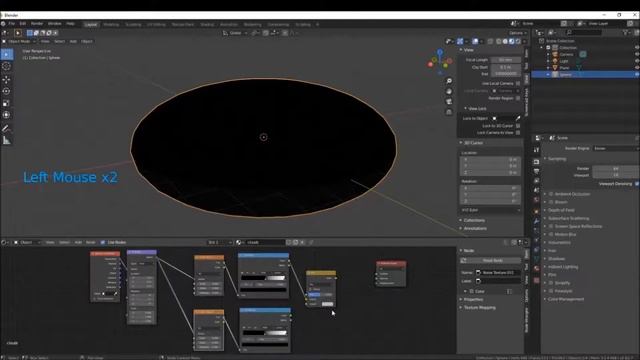Select the Move tool
Screen dimensions: 640x360
(x=7, y=80)
